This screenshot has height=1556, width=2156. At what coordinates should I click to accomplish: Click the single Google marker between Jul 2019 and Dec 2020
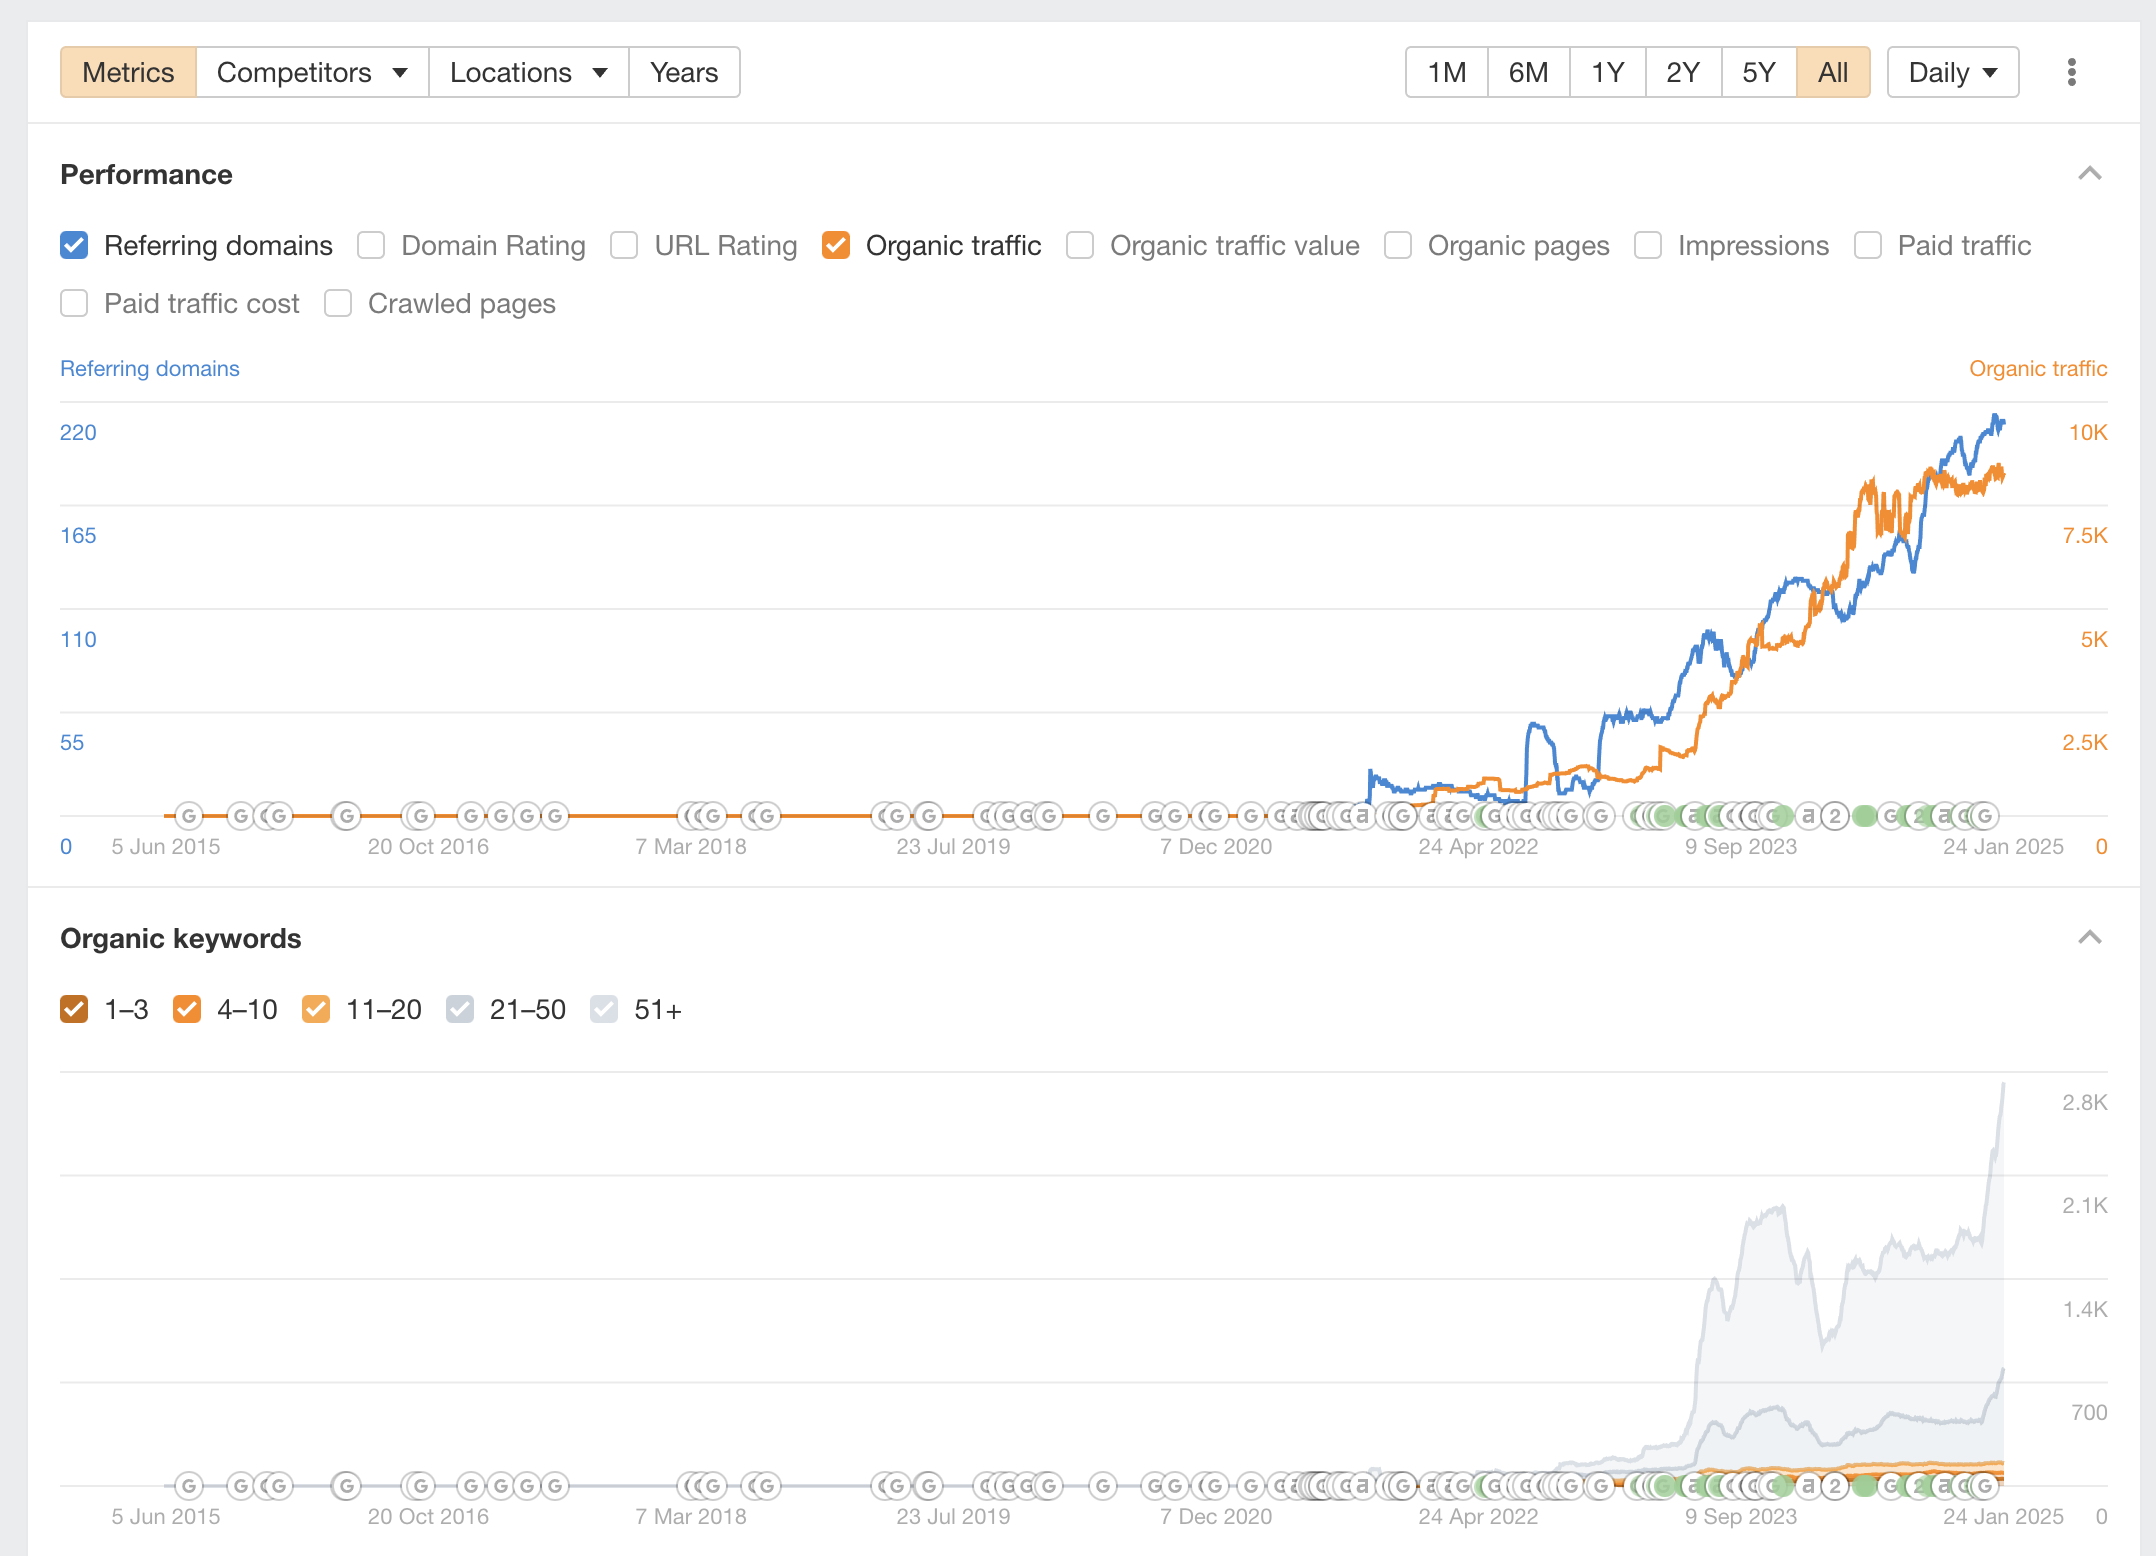[x=1103, y=816]
